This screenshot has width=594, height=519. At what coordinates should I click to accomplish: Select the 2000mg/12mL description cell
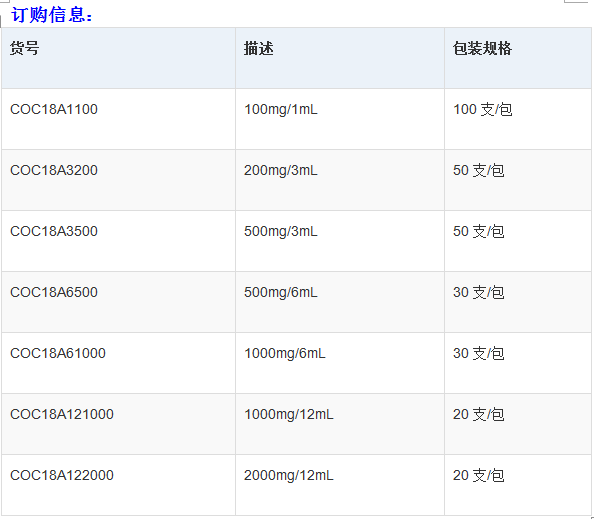[340, 485]
